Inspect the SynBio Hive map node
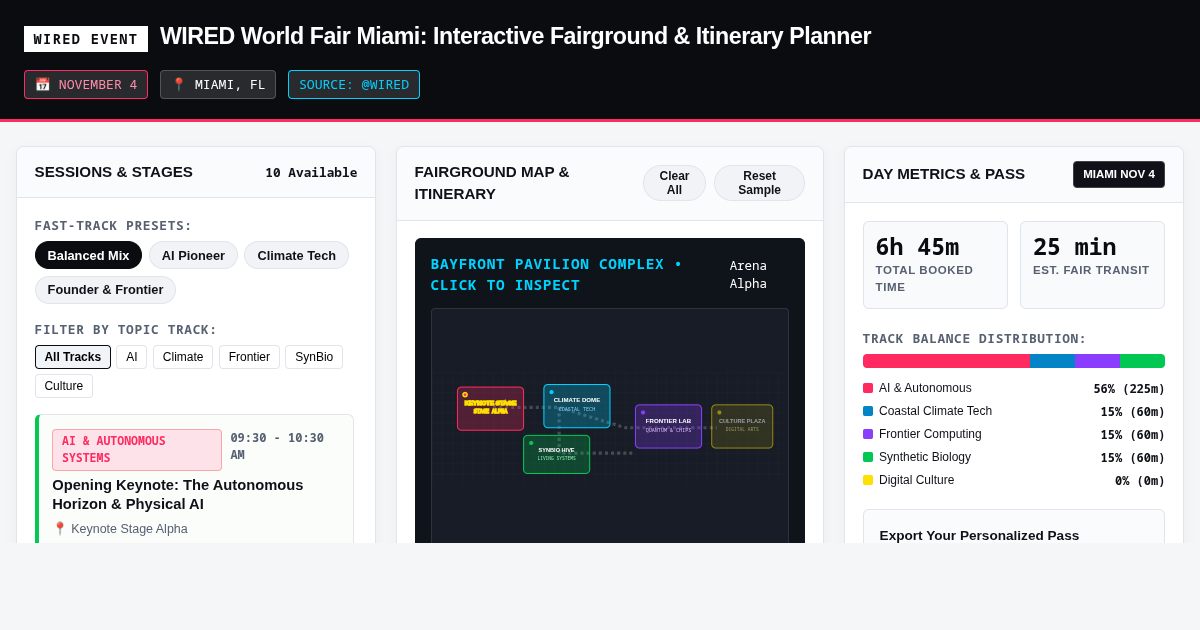Viewport: 1200px width, 630px height. click(x=556, y=454)
